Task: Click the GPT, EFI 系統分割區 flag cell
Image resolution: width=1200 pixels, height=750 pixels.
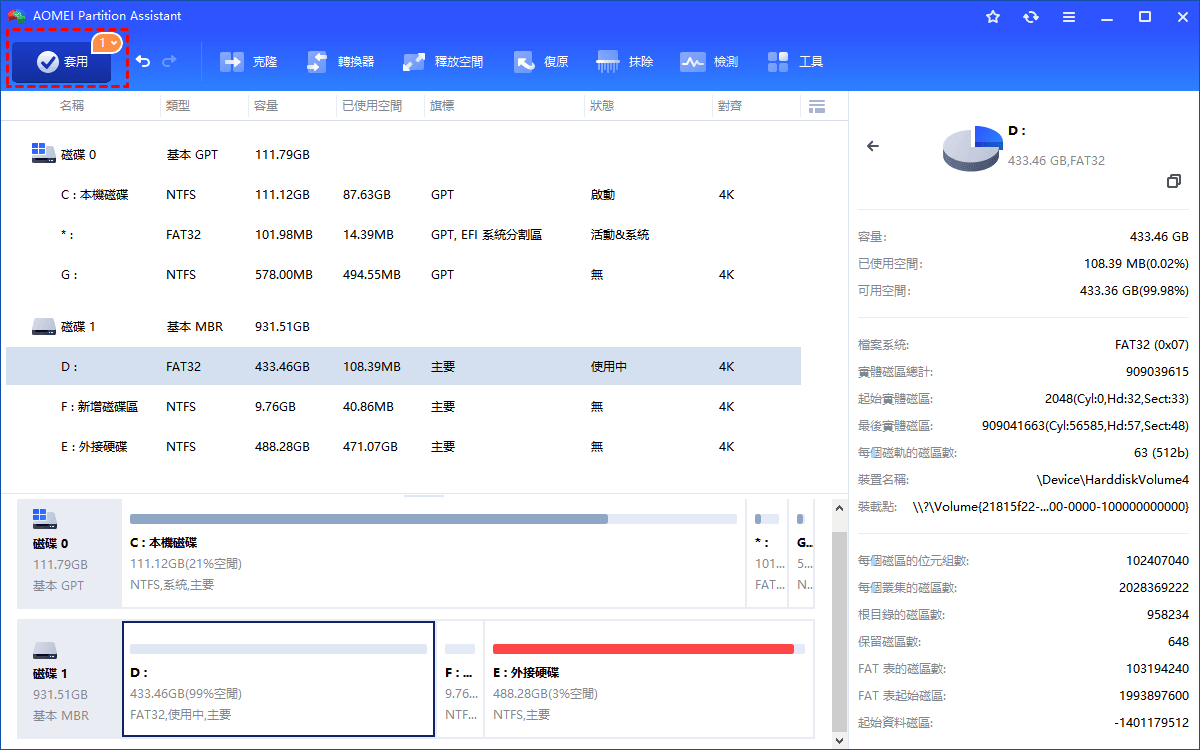Action: [x=486, y=235]
